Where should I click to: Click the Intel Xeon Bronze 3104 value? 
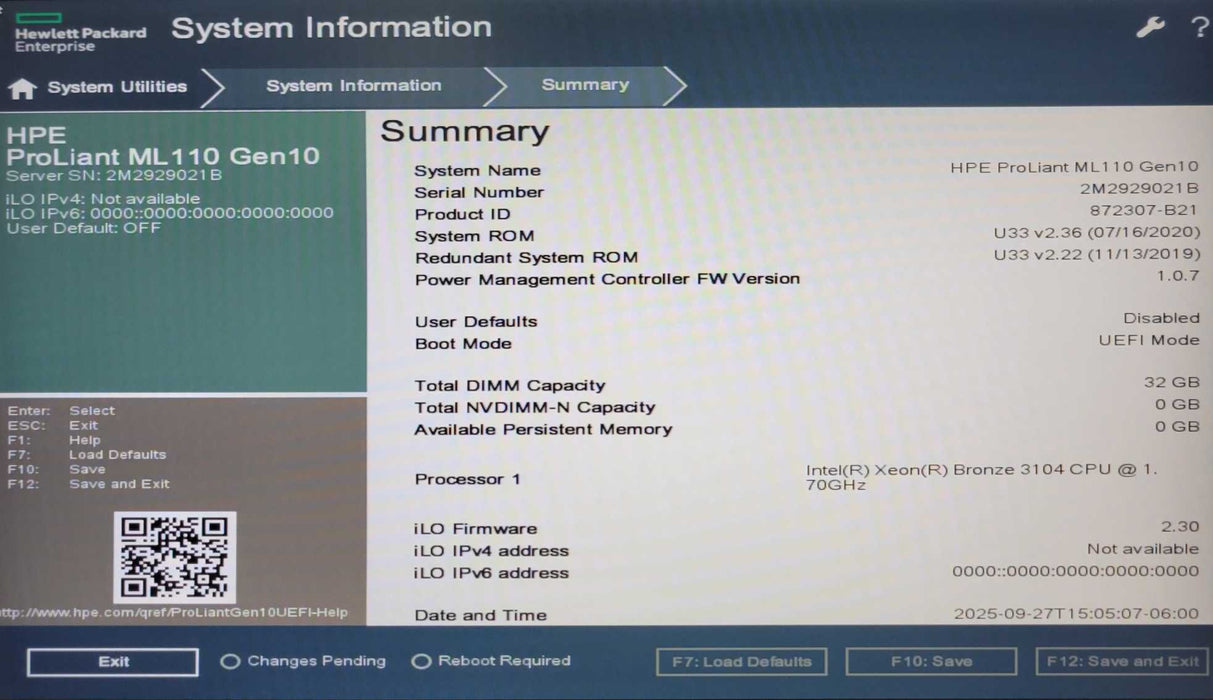[982, 477]
